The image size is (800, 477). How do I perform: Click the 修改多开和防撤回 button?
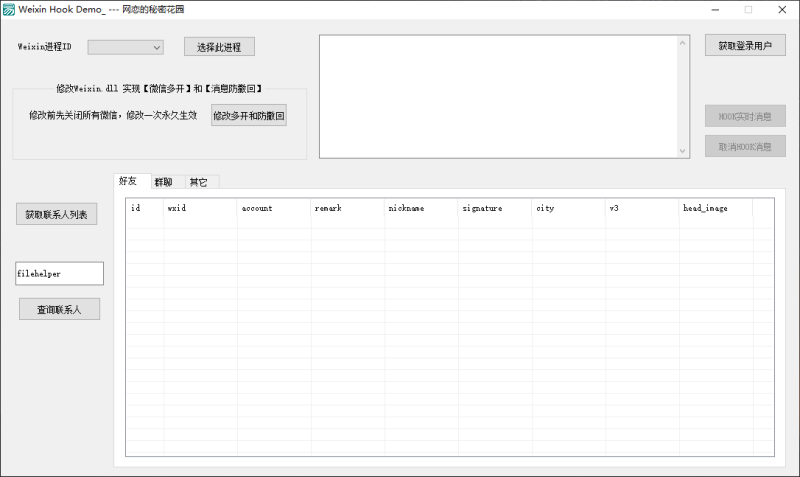point(249,116)
